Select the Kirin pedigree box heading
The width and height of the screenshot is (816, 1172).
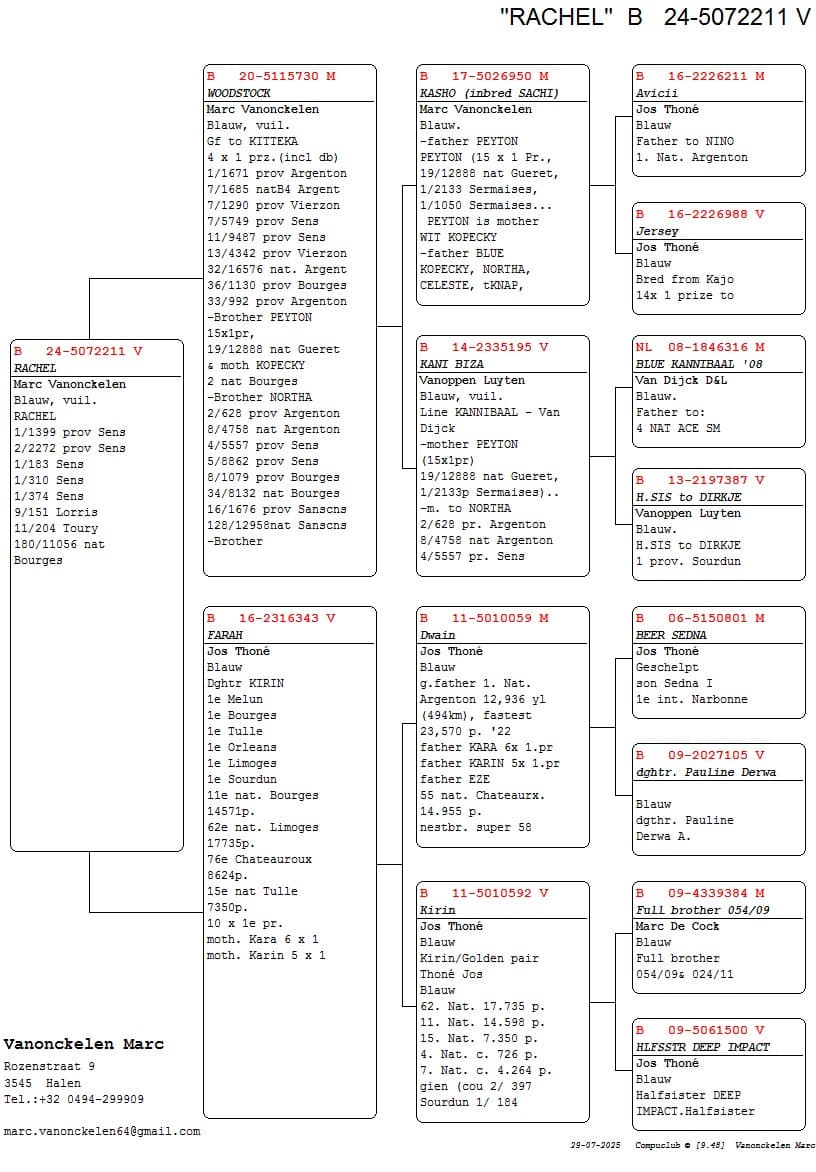click(438, 910)
